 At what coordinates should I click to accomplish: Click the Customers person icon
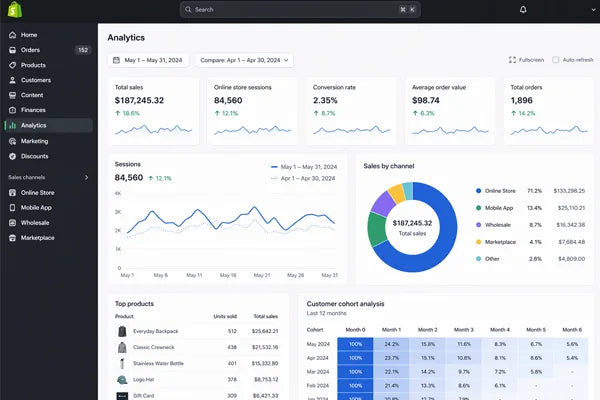point(13,80)
